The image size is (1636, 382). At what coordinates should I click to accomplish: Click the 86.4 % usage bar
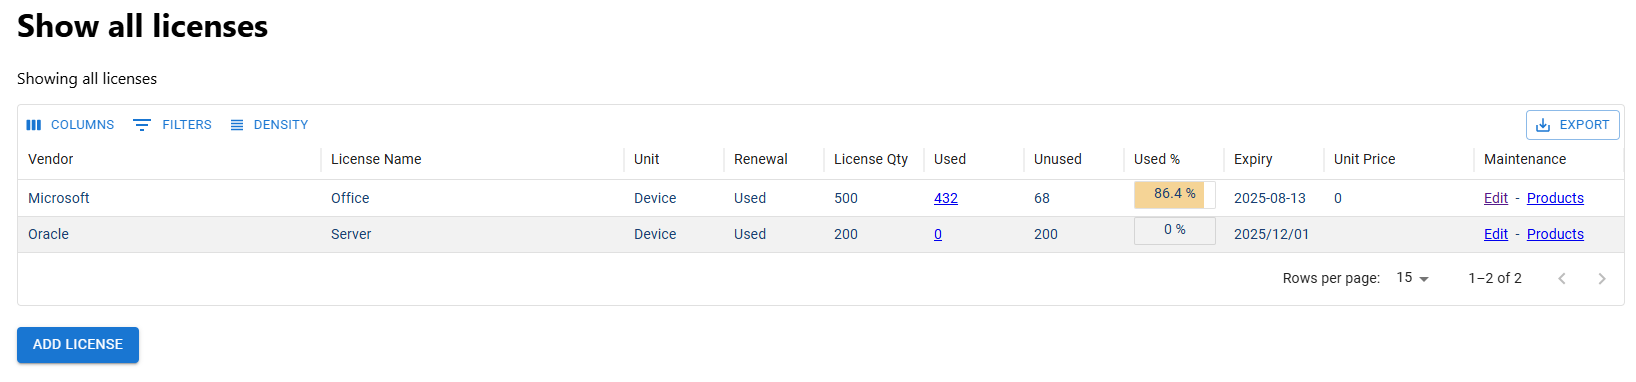coord(1175,194)
